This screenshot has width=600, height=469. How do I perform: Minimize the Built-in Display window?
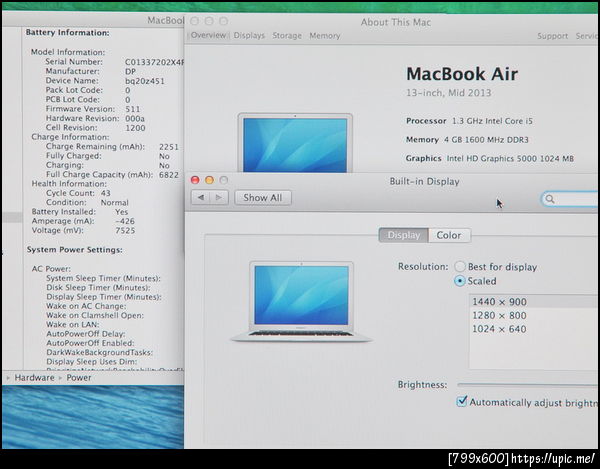(x=209, y=180)
